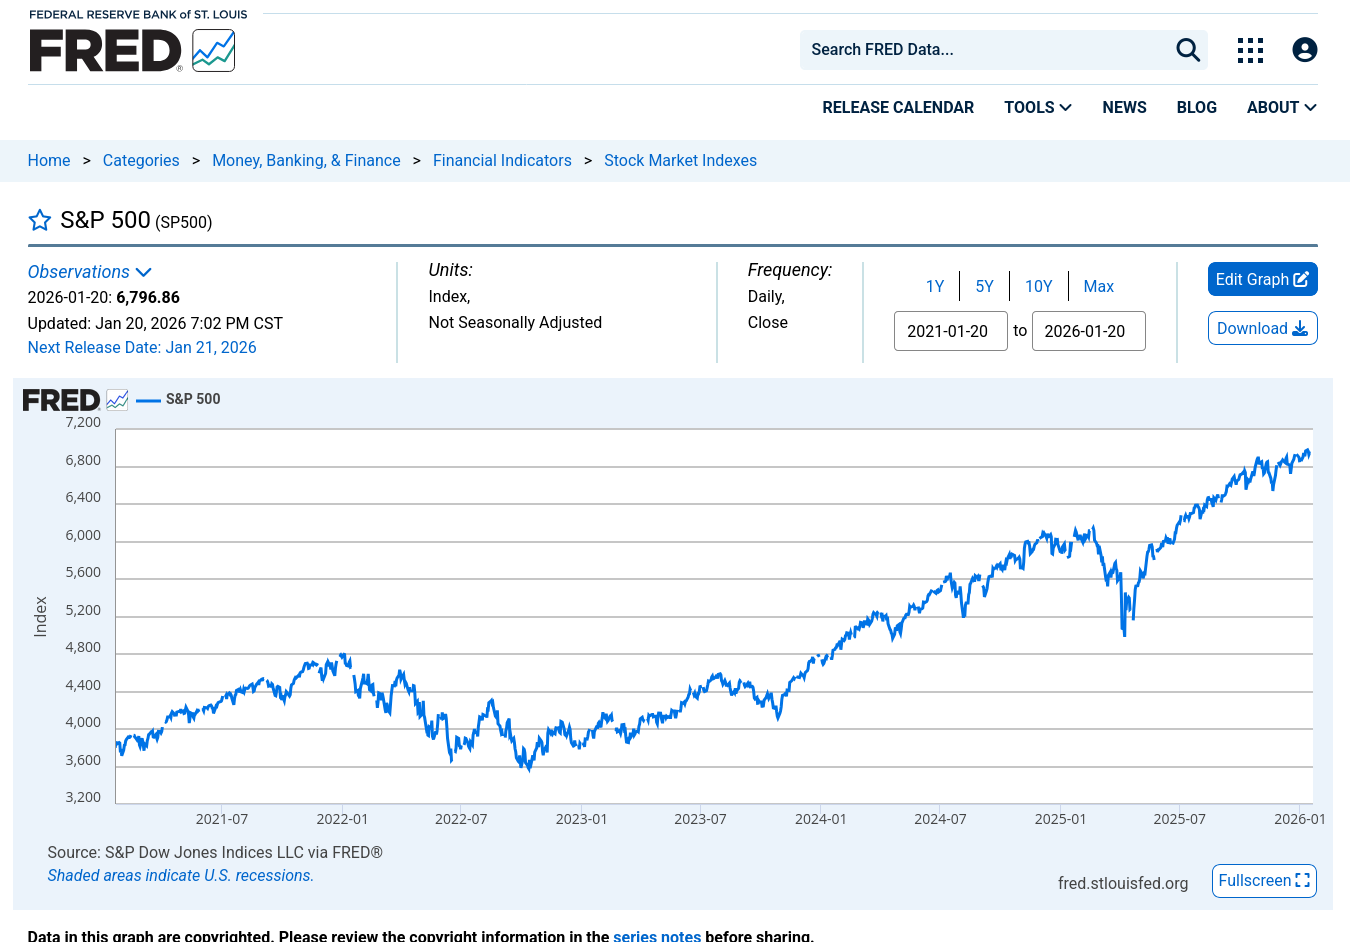
Task: Click the search magnifier icon
Action: 1187,50
